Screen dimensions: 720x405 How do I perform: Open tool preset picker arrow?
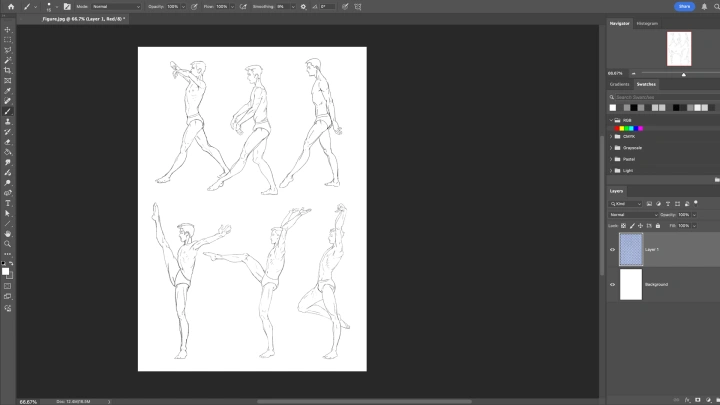[x=35, y=6]
